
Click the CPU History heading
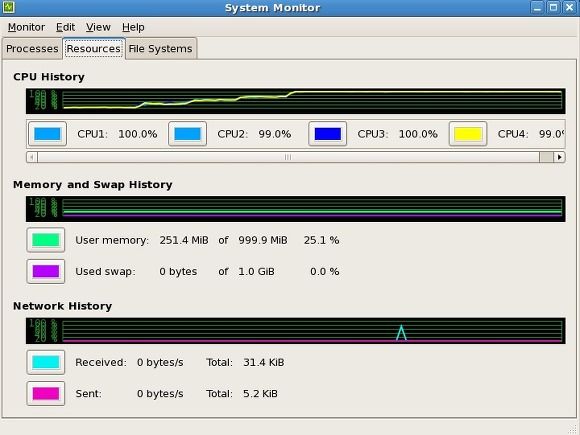coord(49,77)
